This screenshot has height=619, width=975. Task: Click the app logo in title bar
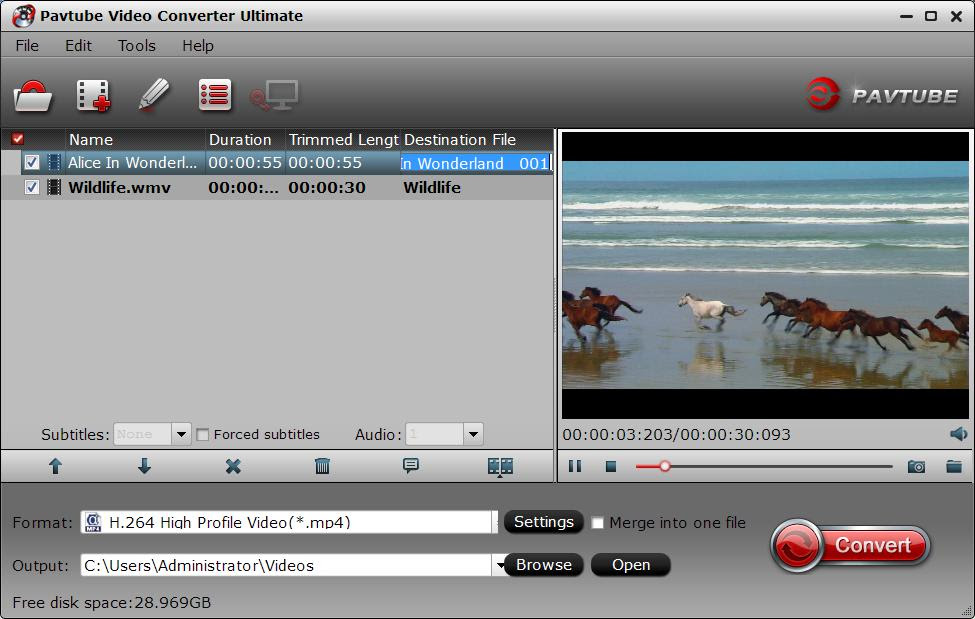point(24,16)
